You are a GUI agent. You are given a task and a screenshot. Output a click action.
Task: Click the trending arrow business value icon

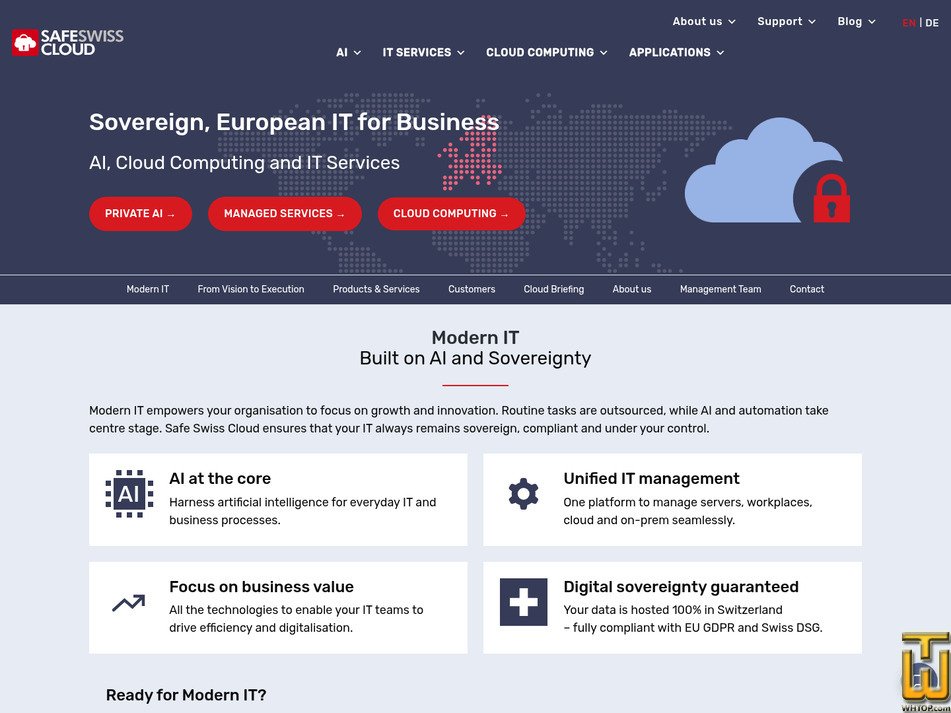tap(129, 602)
